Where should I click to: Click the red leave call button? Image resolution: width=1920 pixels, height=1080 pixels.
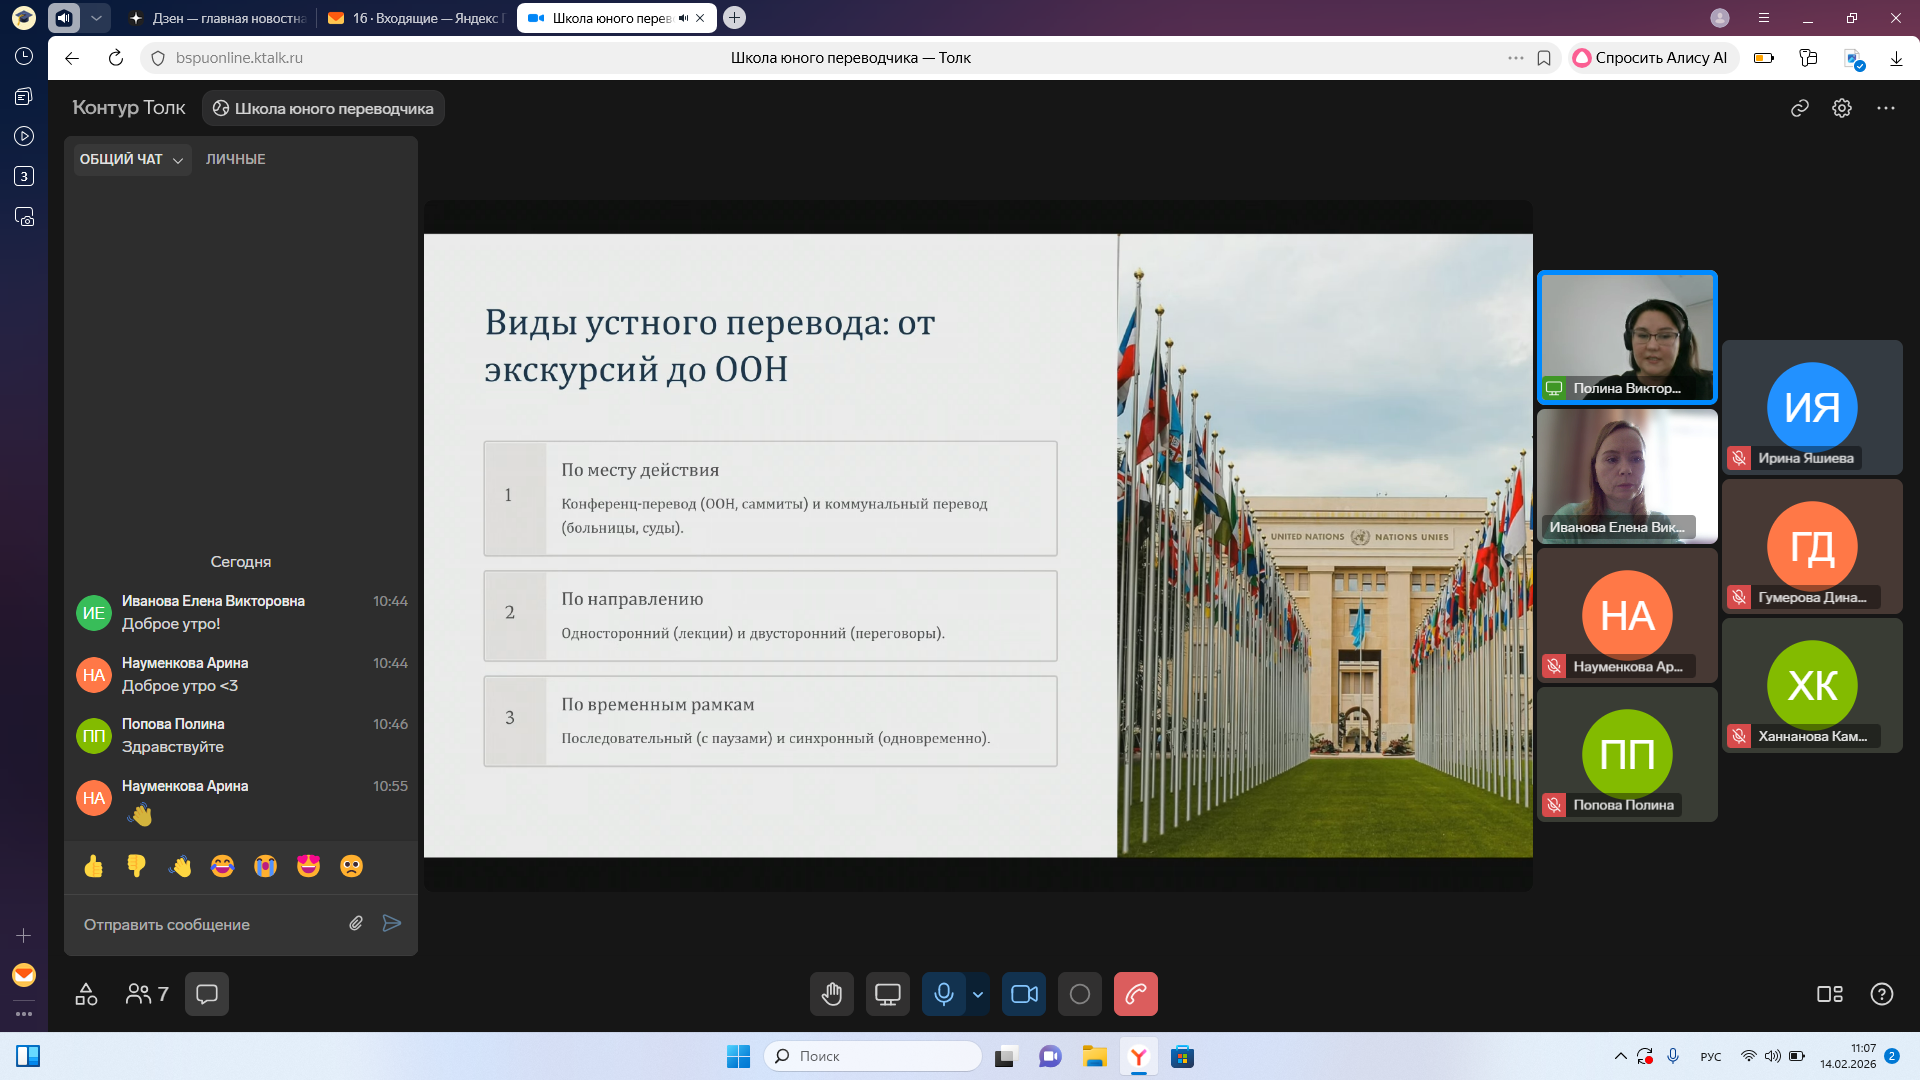point(1135,994)
